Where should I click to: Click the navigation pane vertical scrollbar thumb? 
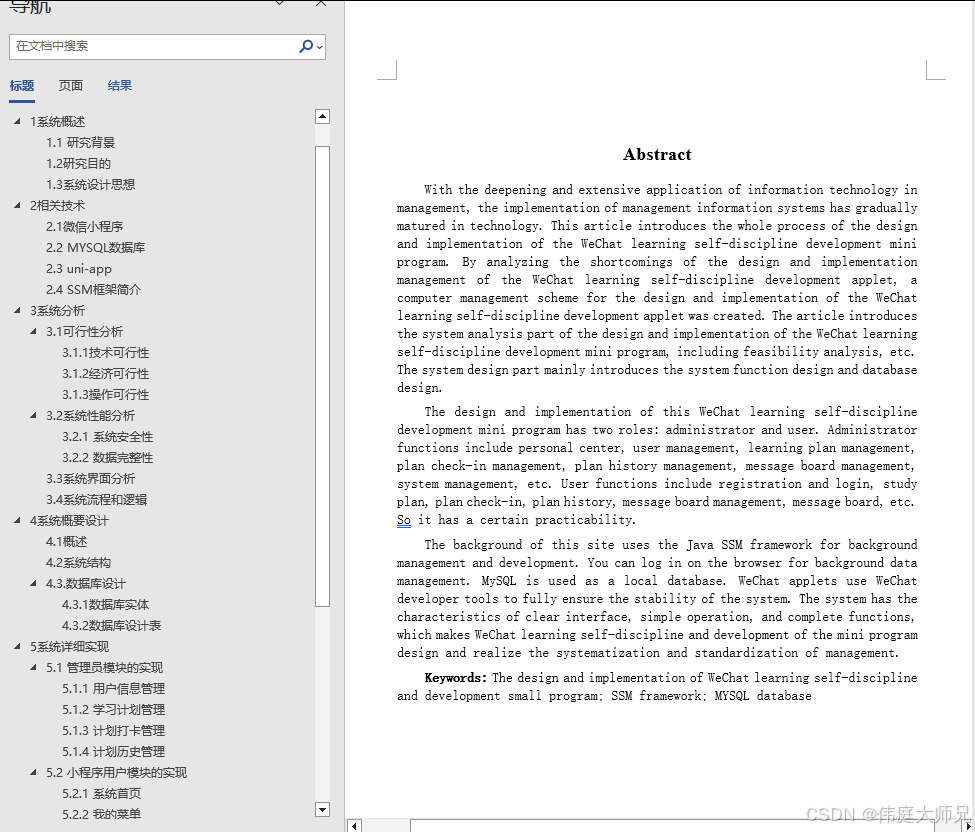322,376
